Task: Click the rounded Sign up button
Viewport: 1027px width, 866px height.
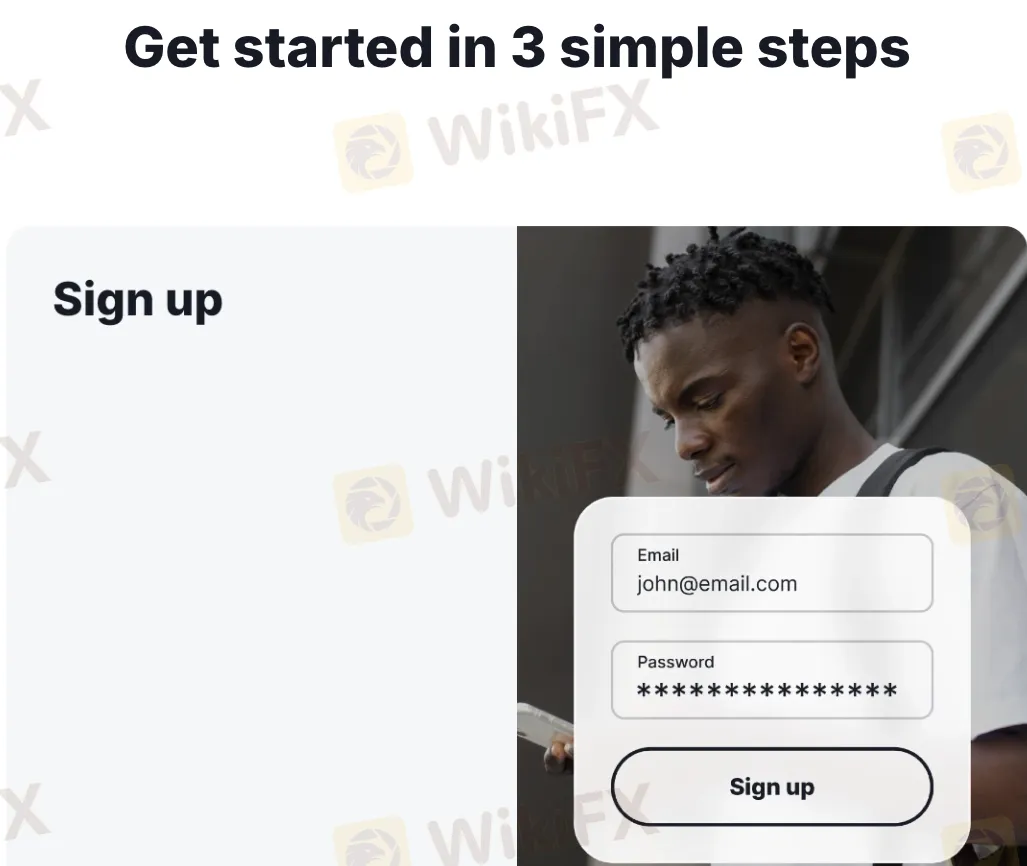Action: [x=772, y=787]
